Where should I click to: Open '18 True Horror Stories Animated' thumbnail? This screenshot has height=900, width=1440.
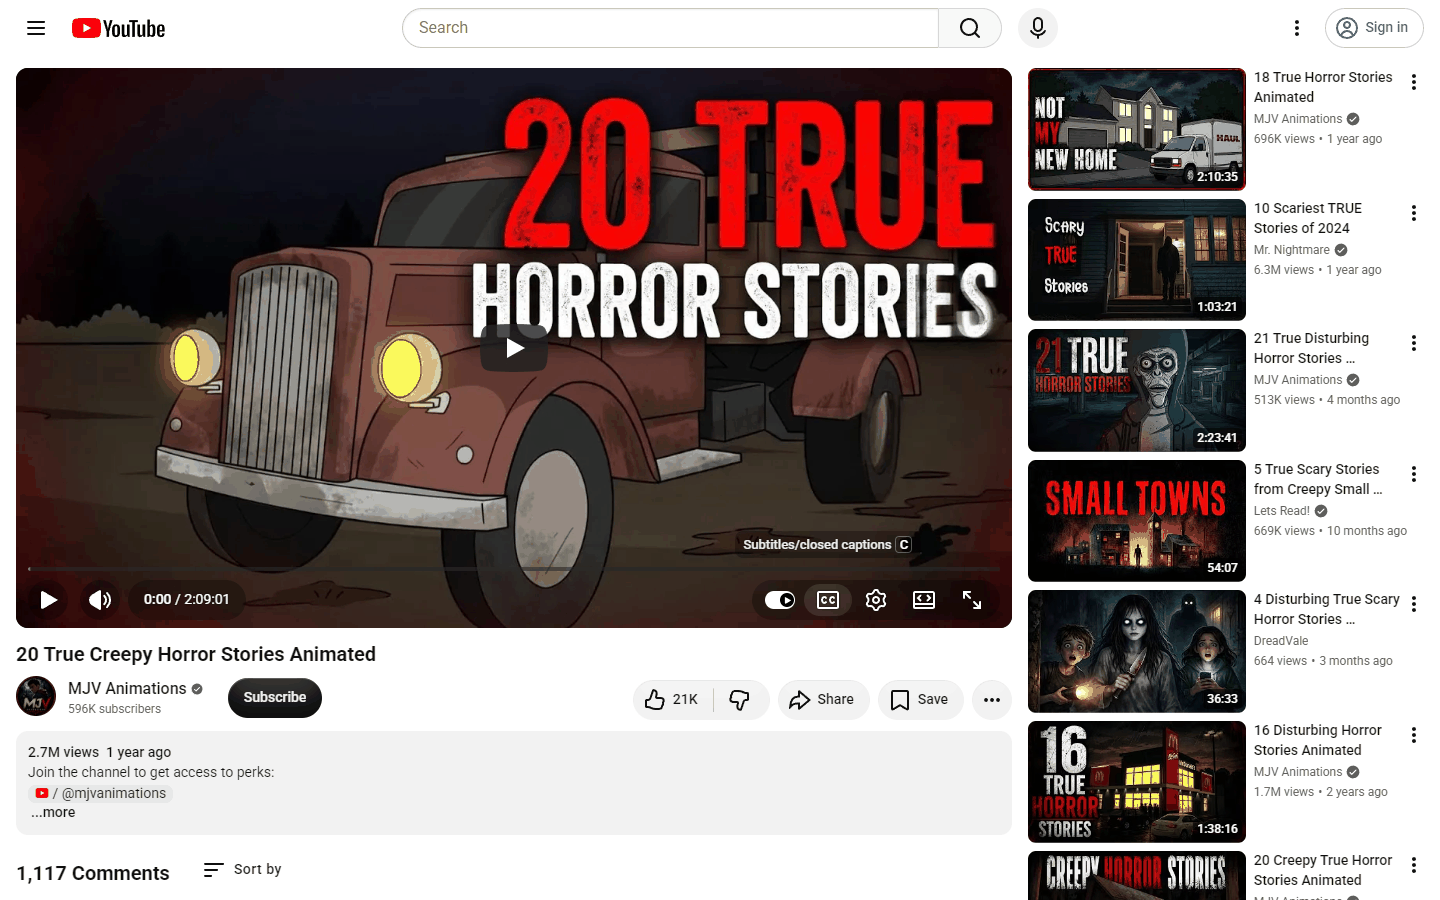pos(1137,129)
